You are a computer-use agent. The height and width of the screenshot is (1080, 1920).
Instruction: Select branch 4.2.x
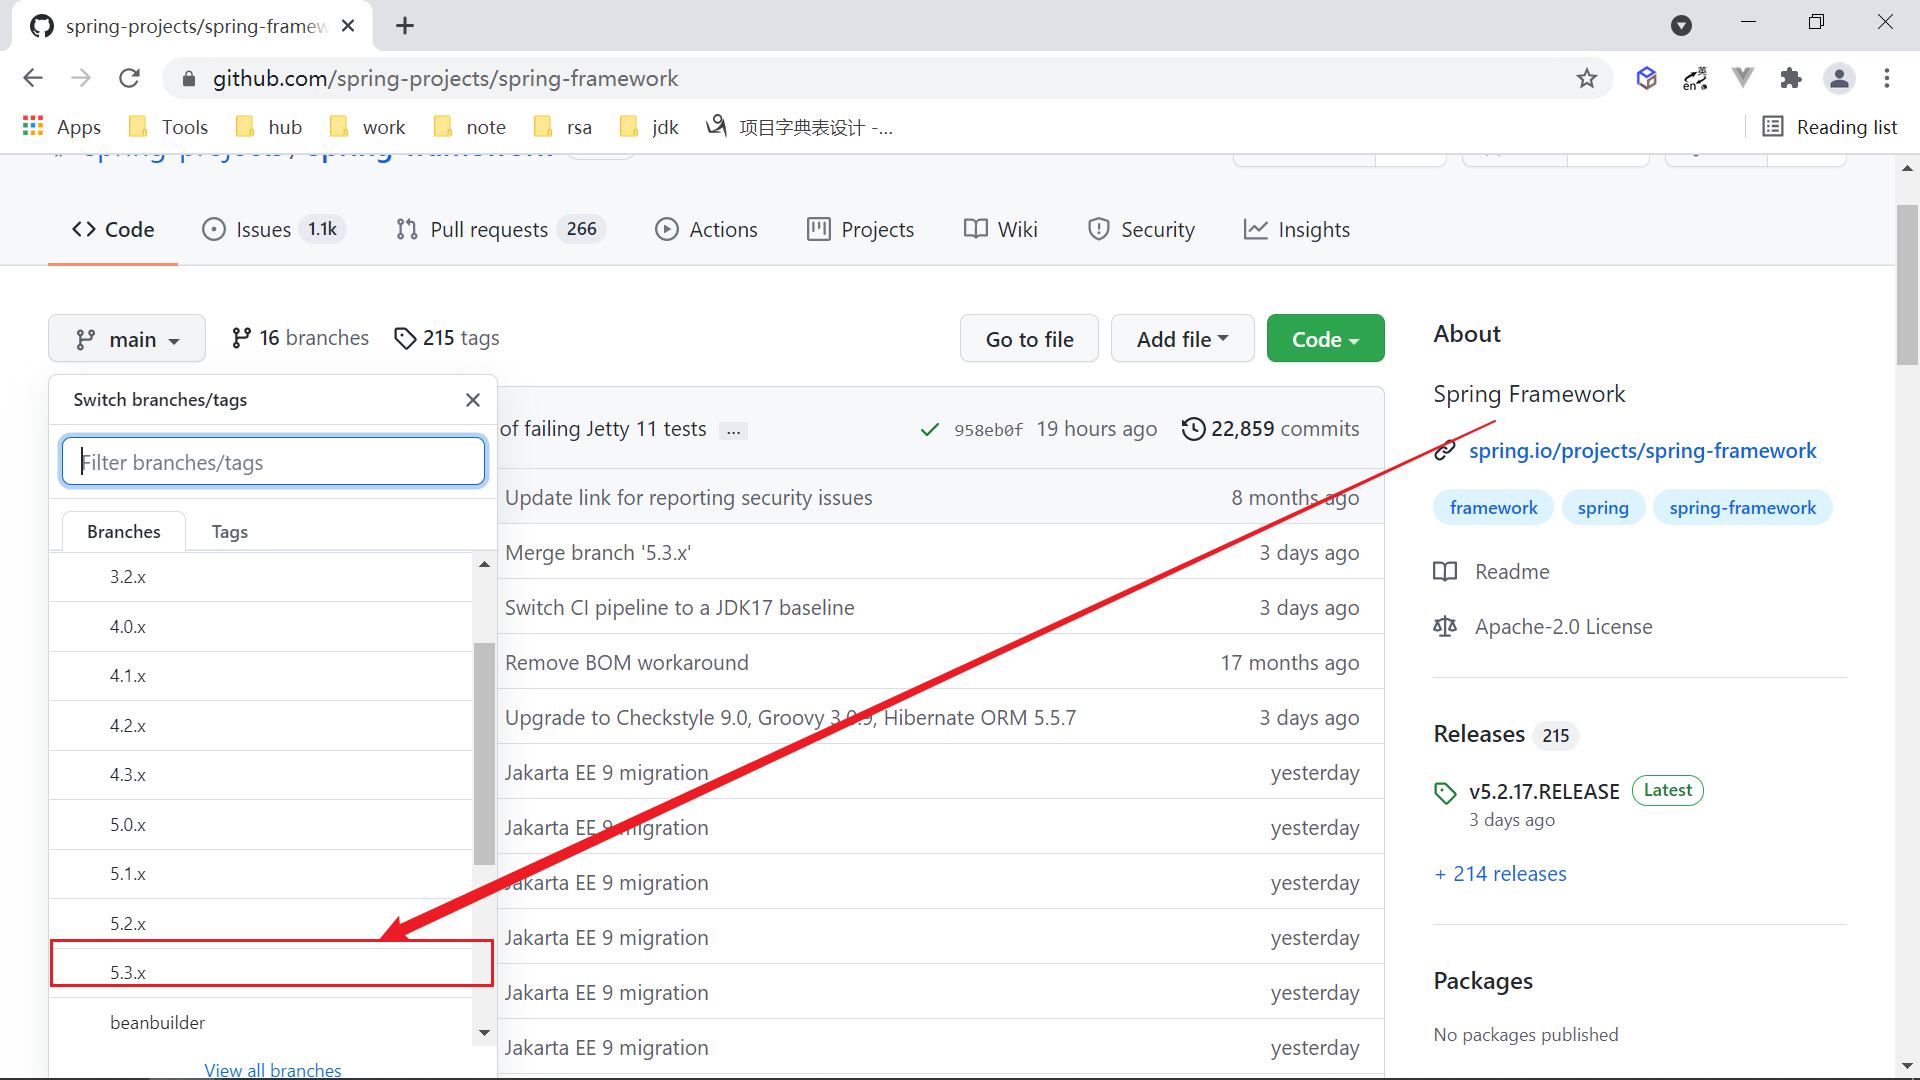tap(261, 726)
